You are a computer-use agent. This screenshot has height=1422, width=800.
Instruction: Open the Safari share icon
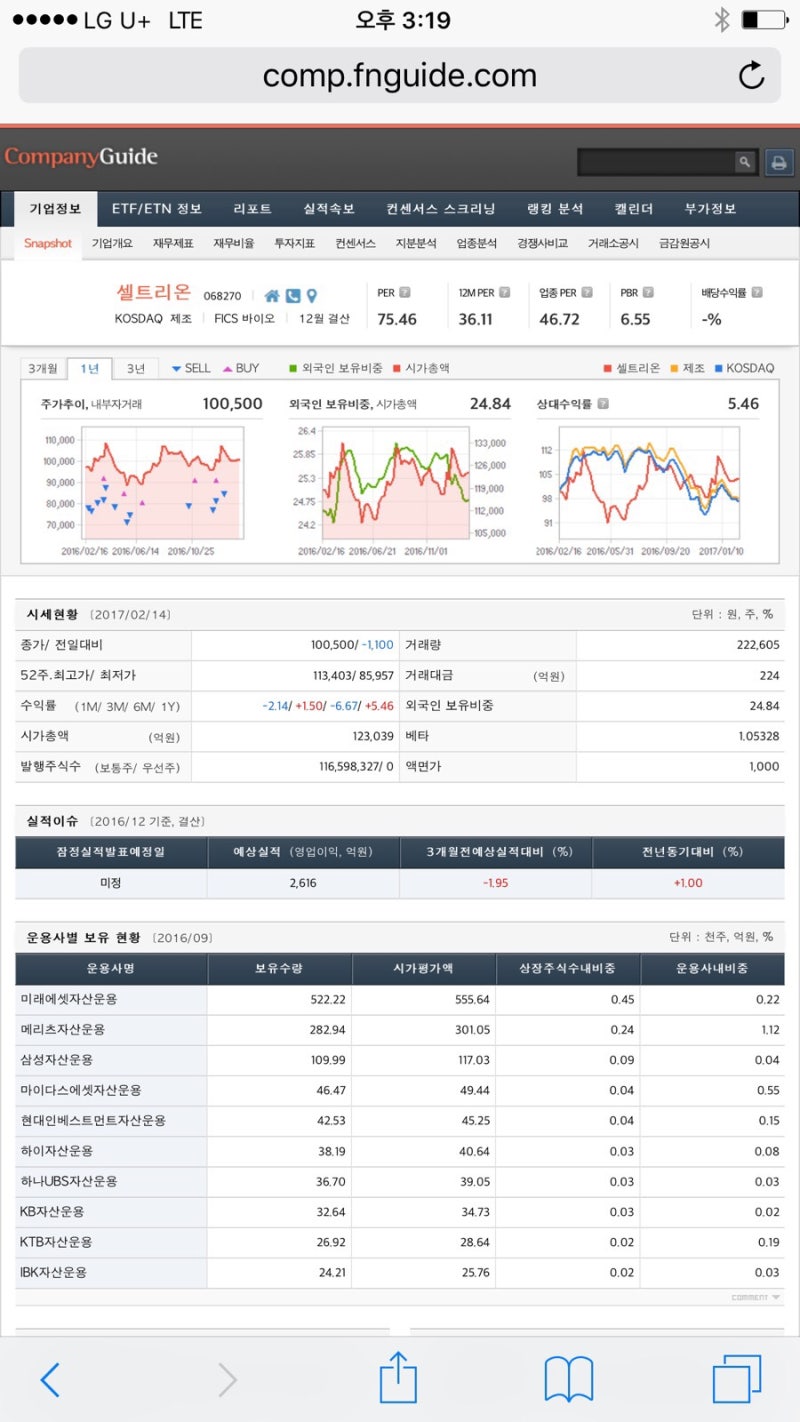[398, 1378]
